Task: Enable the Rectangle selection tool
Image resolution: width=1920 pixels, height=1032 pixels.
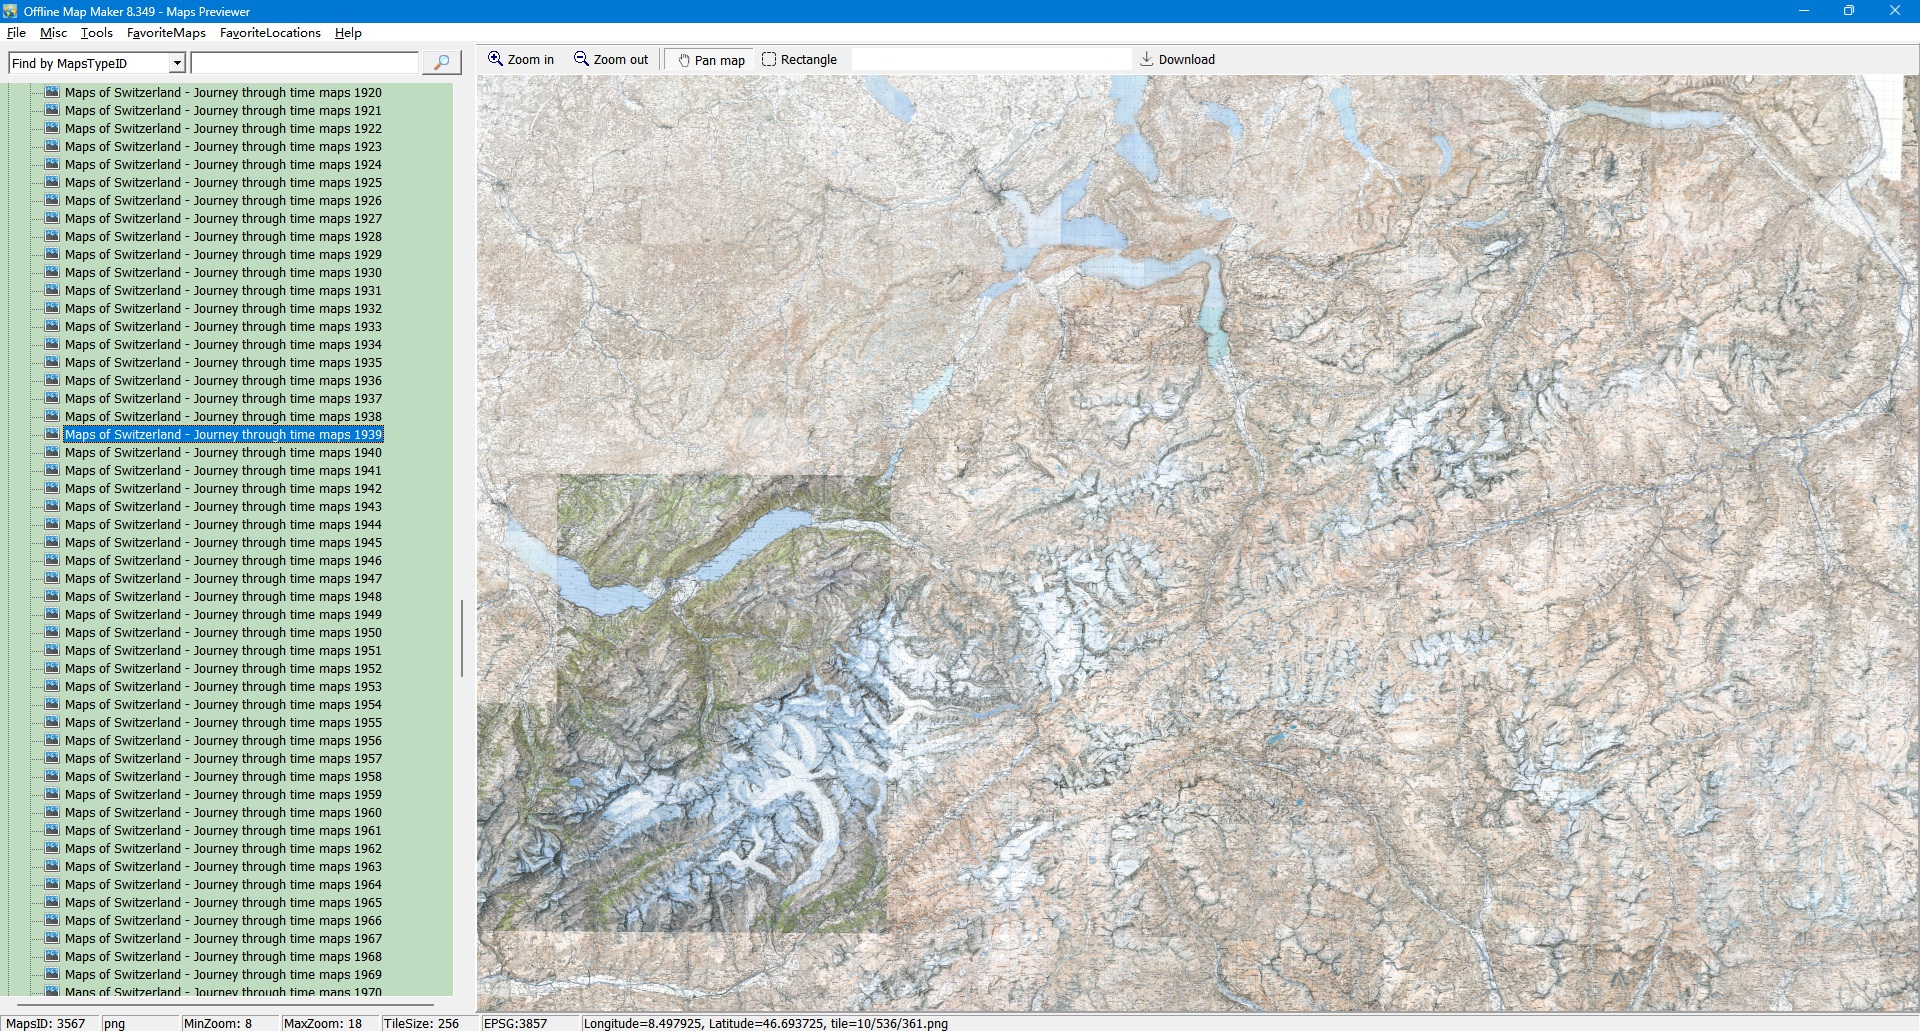Action: point(799,60)
